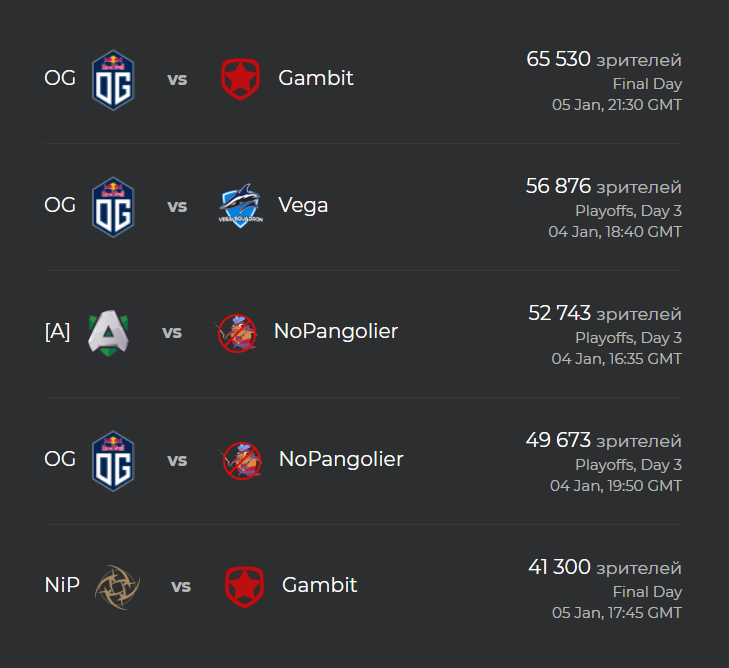Select NoPangolier name in the Alliance match
Image resolution: width=729 pixels, height=668 pixels.
336,331
